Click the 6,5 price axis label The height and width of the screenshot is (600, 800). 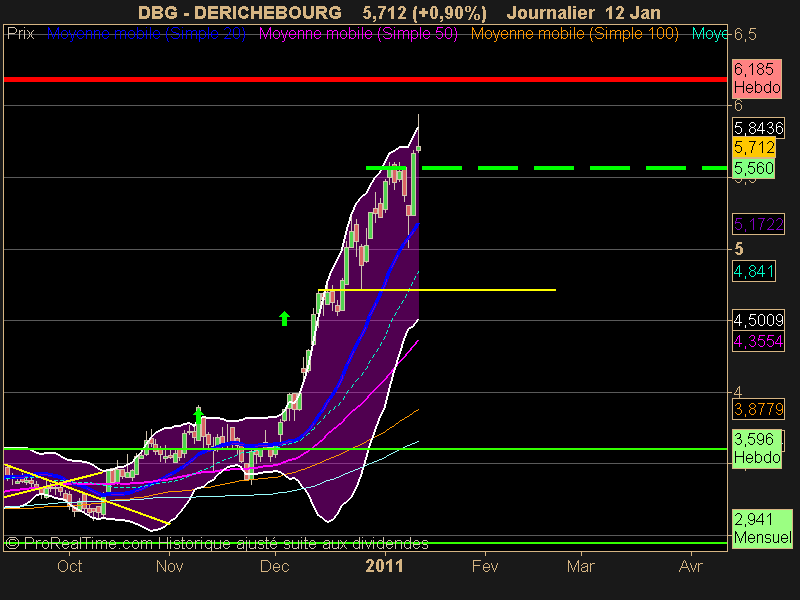(745, 35)
